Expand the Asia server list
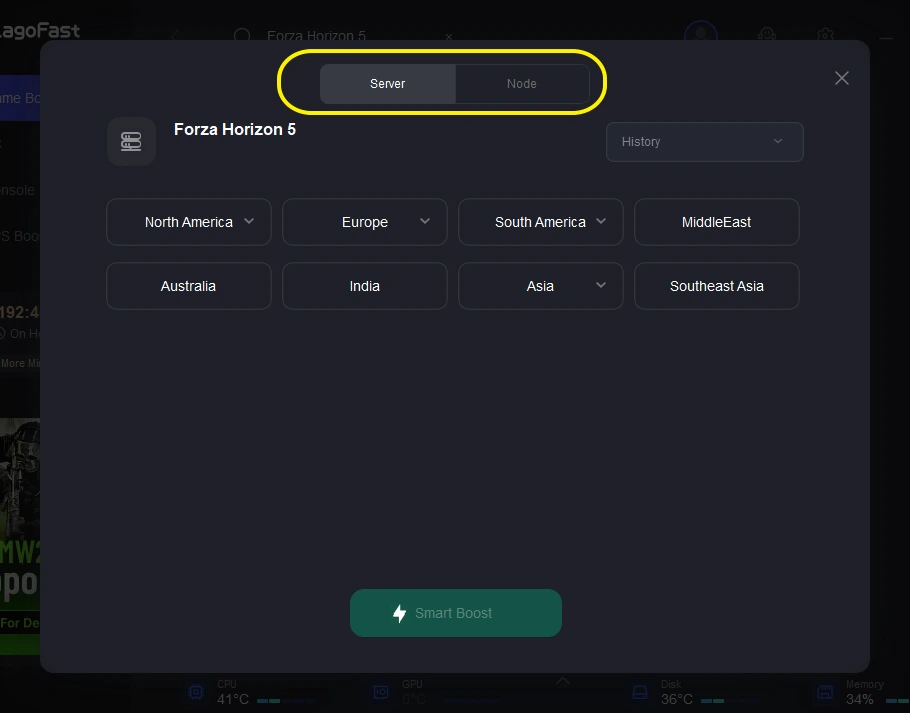 click(541, 286)
